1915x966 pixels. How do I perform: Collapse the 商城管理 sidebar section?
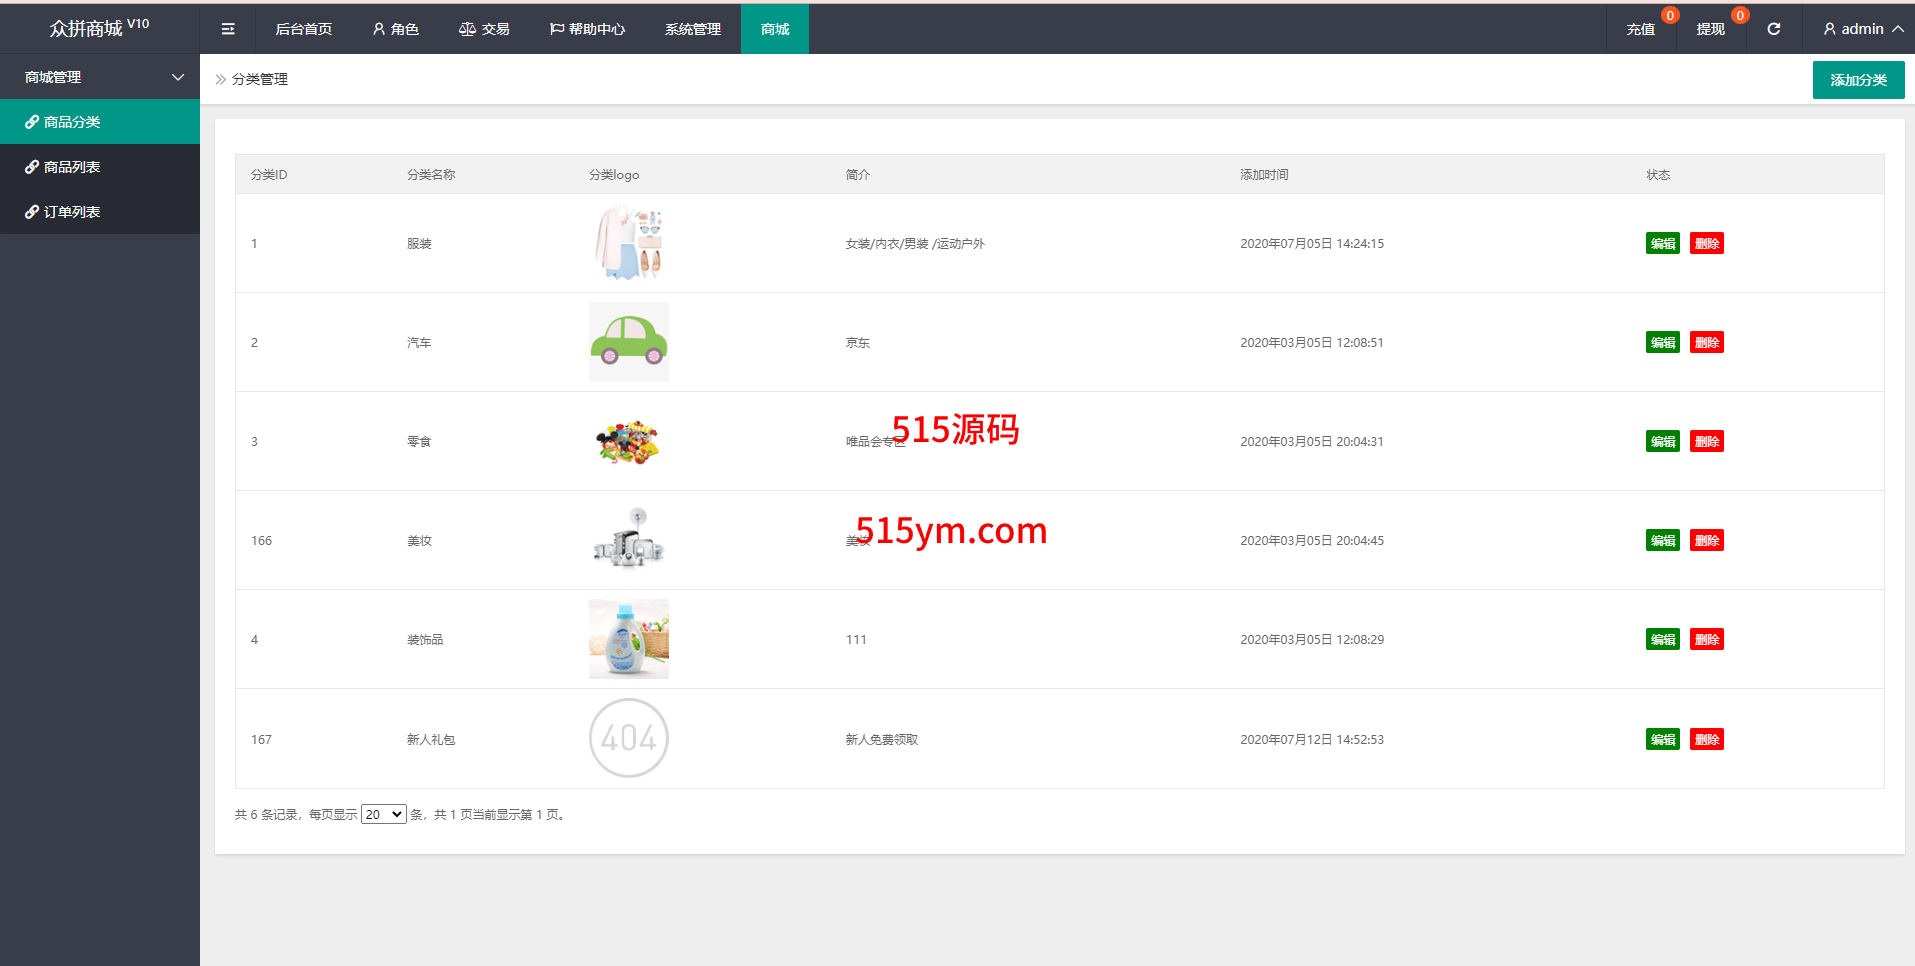click(100, 77)
